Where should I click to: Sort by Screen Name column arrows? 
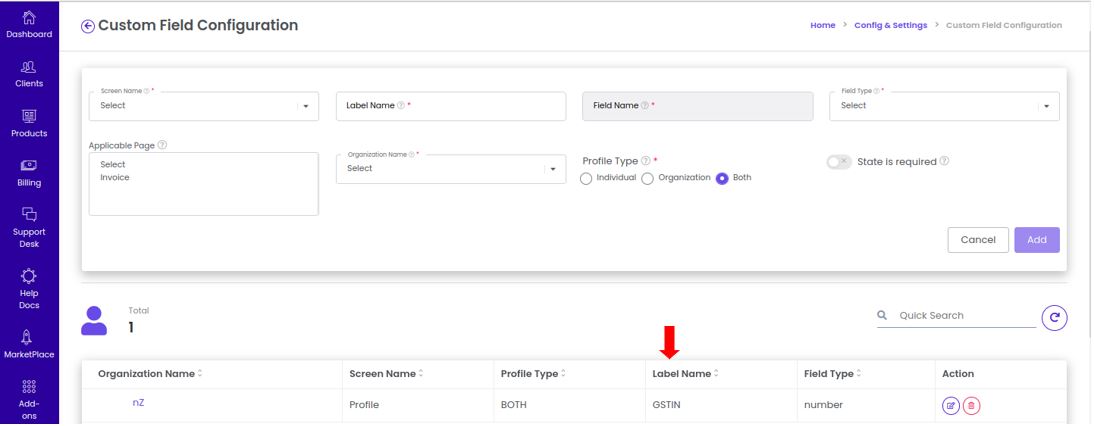pos(421,374)
